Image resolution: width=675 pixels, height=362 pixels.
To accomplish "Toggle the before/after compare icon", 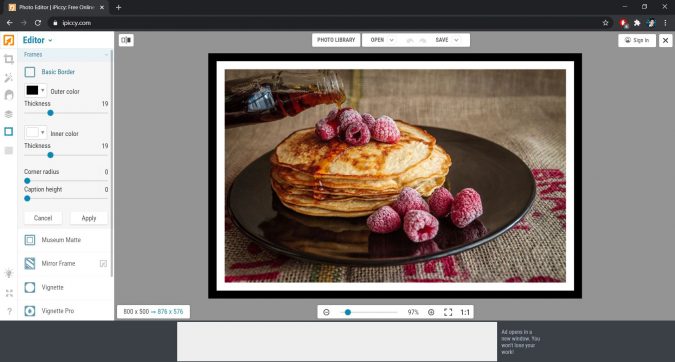I will tap(126, 40).
